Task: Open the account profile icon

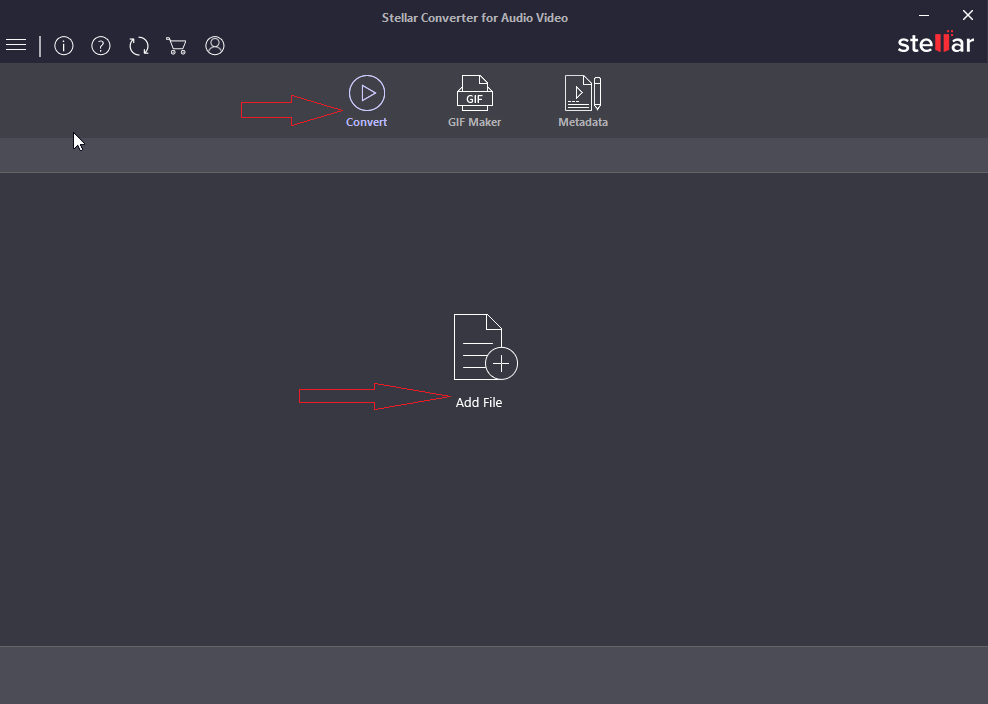Action: coord(214,45)
